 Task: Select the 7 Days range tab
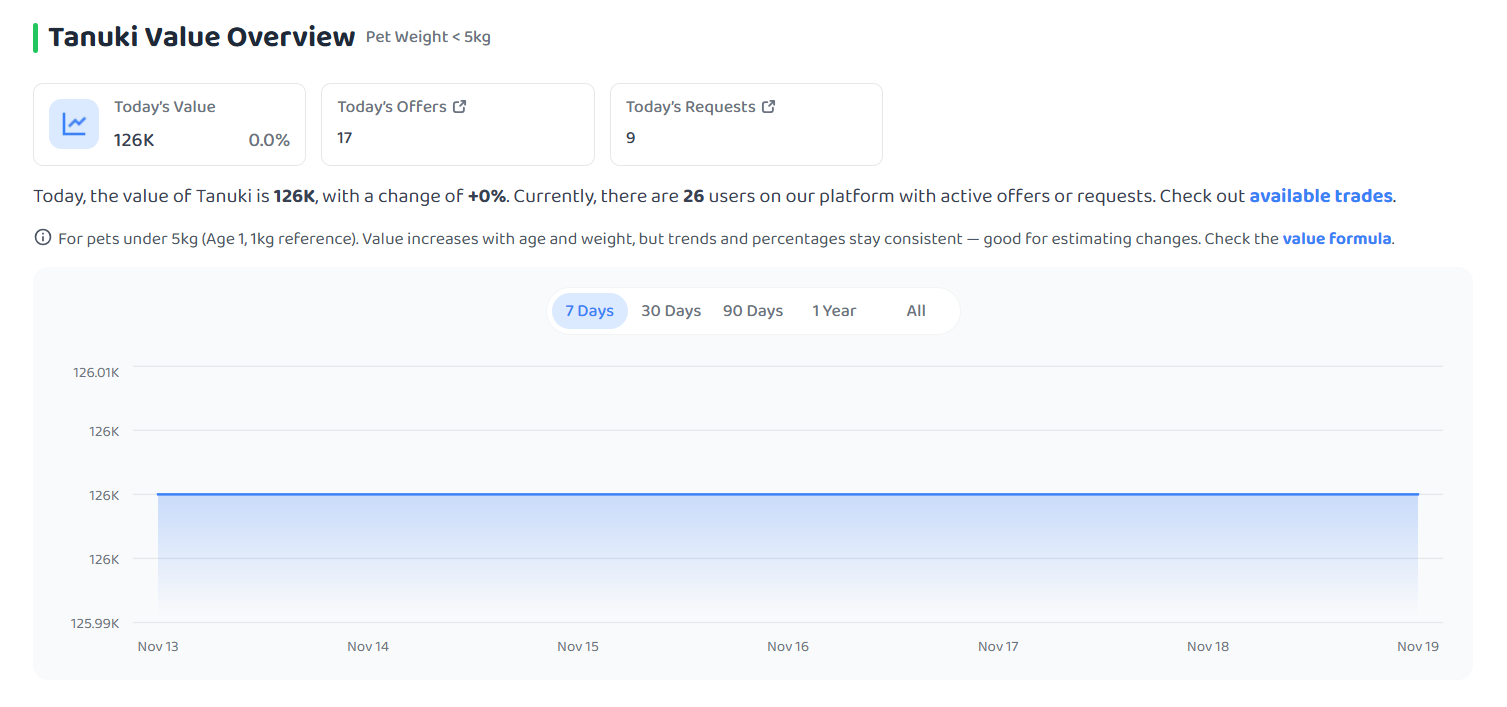[x=589, y=311]
